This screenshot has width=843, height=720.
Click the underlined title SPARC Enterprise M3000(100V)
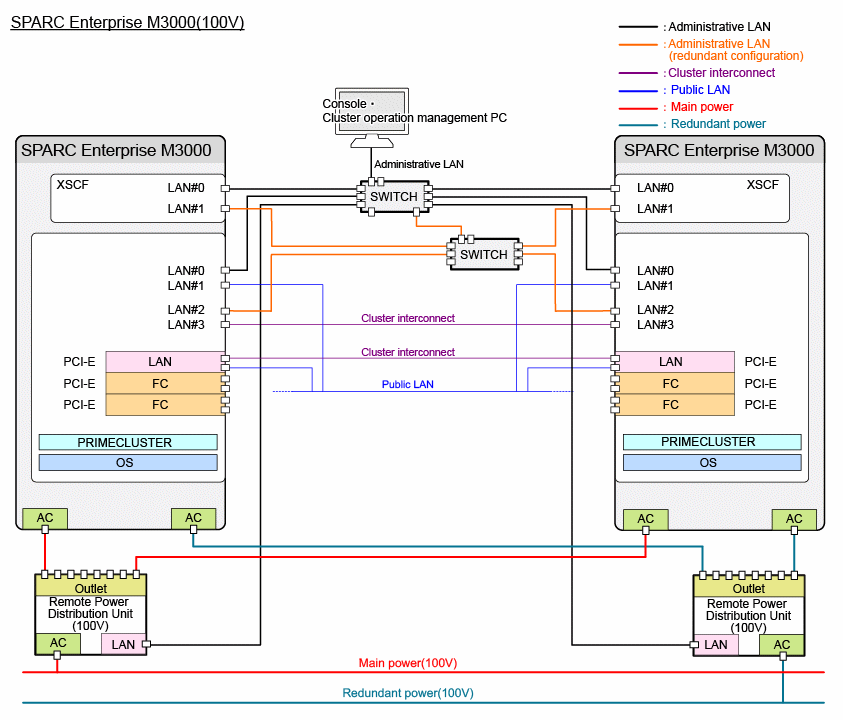click(127, 22)
